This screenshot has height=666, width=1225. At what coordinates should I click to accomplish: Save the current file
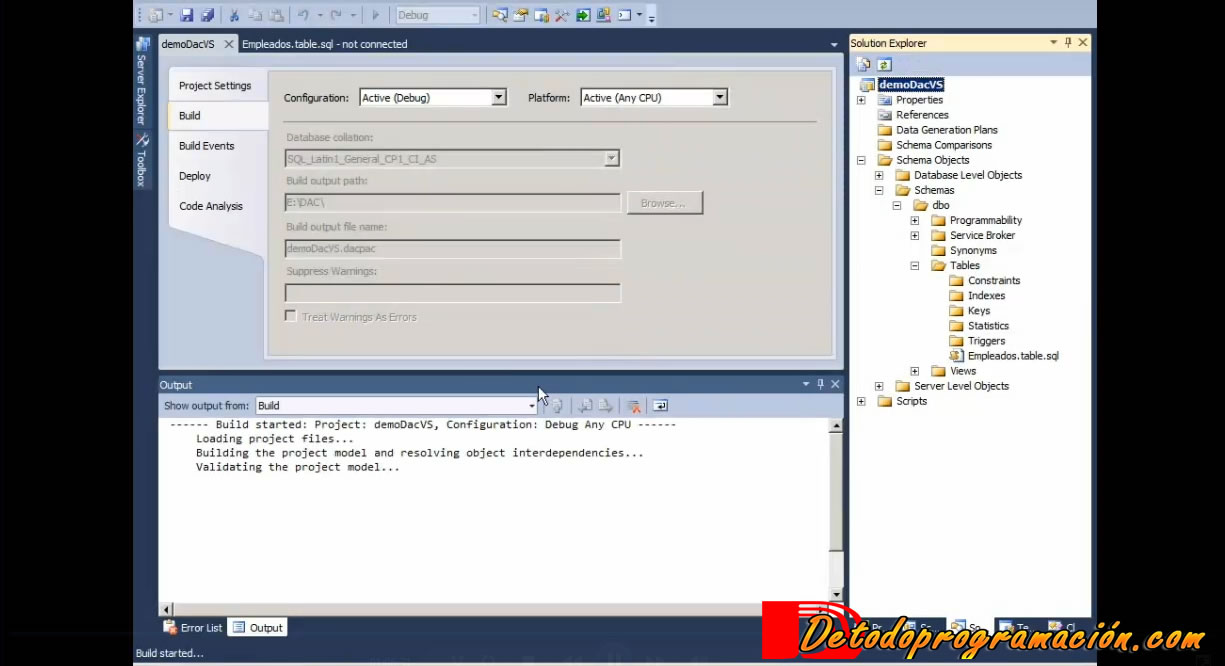click(187, 14)
